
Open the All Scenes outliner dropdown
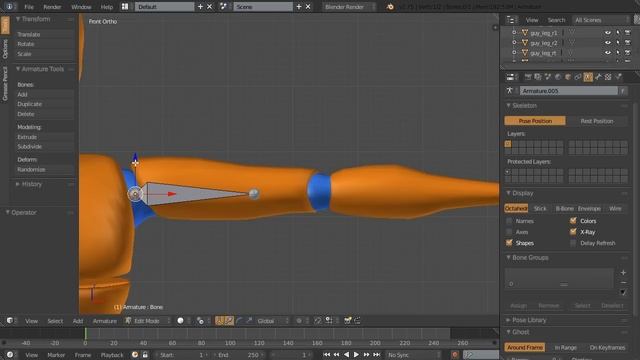click(x=601, y=20)
